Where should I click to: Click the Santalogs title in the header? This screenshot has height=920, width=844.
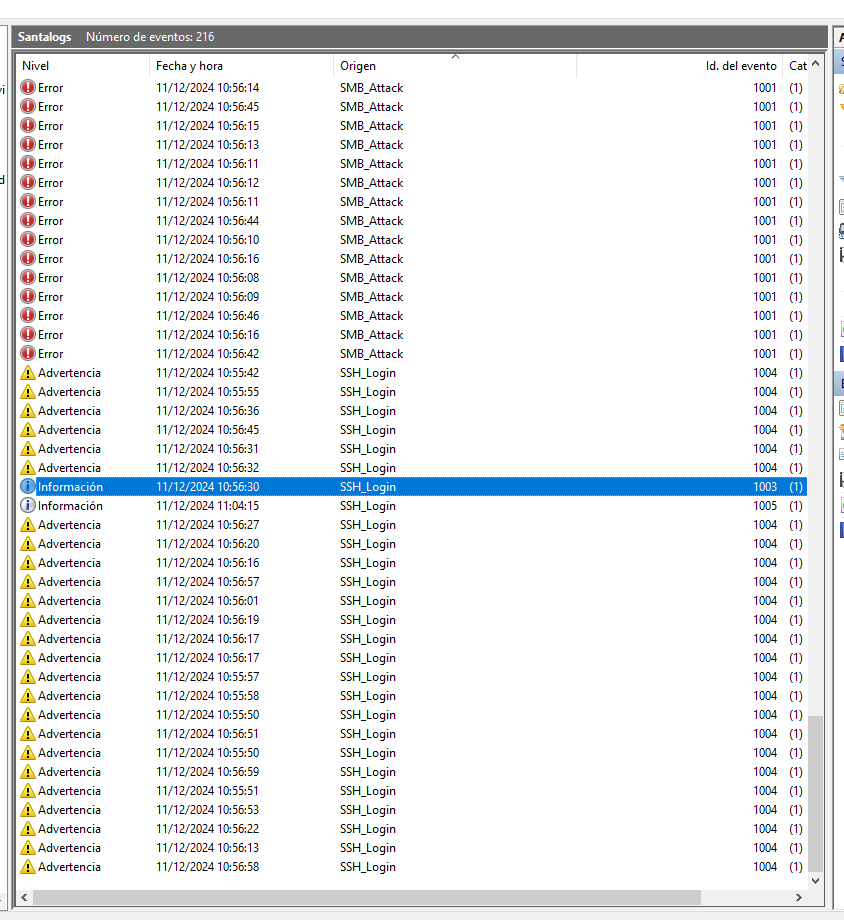click(44, 37)
